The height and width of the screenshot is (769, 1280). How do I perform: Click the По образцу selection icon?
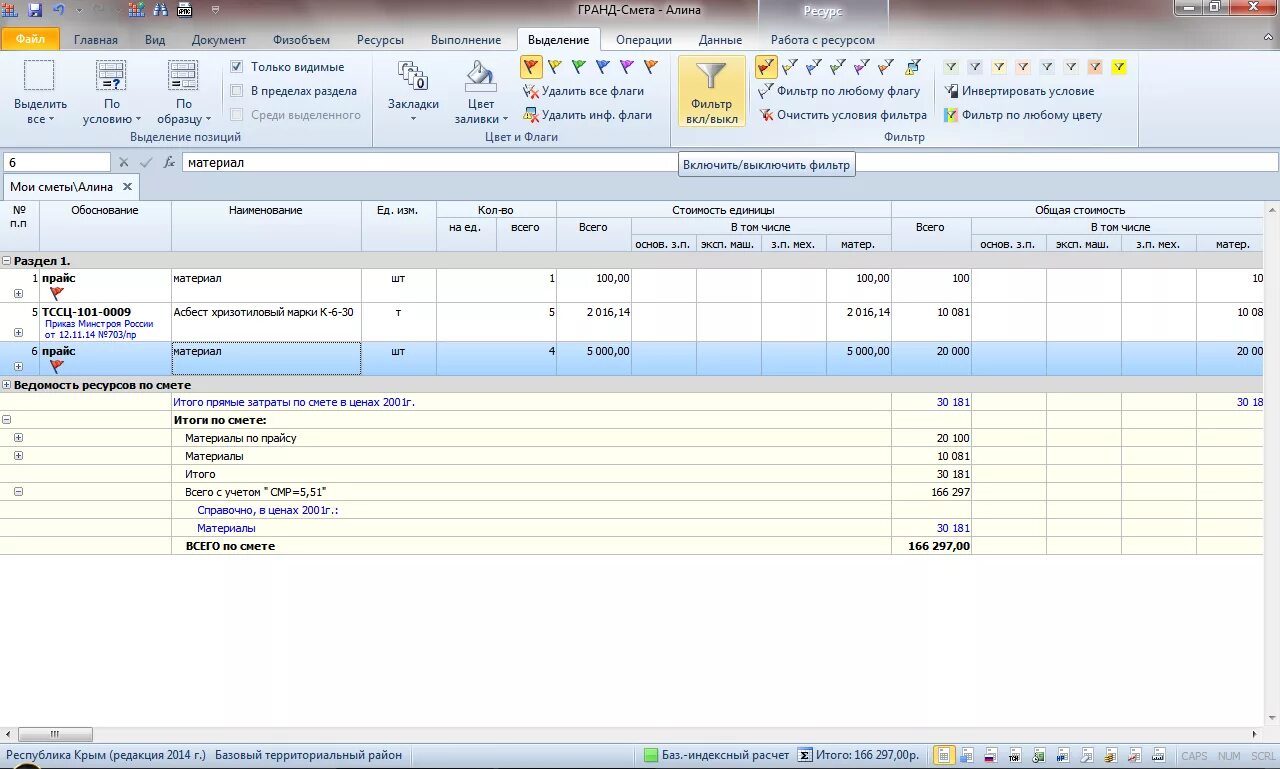coord(183,76)
